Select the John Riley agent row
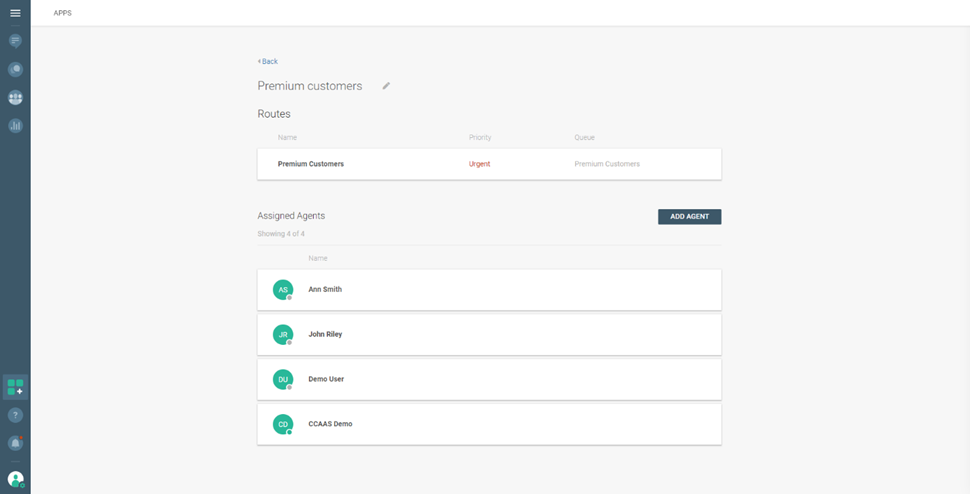 [x=489, y=334]
